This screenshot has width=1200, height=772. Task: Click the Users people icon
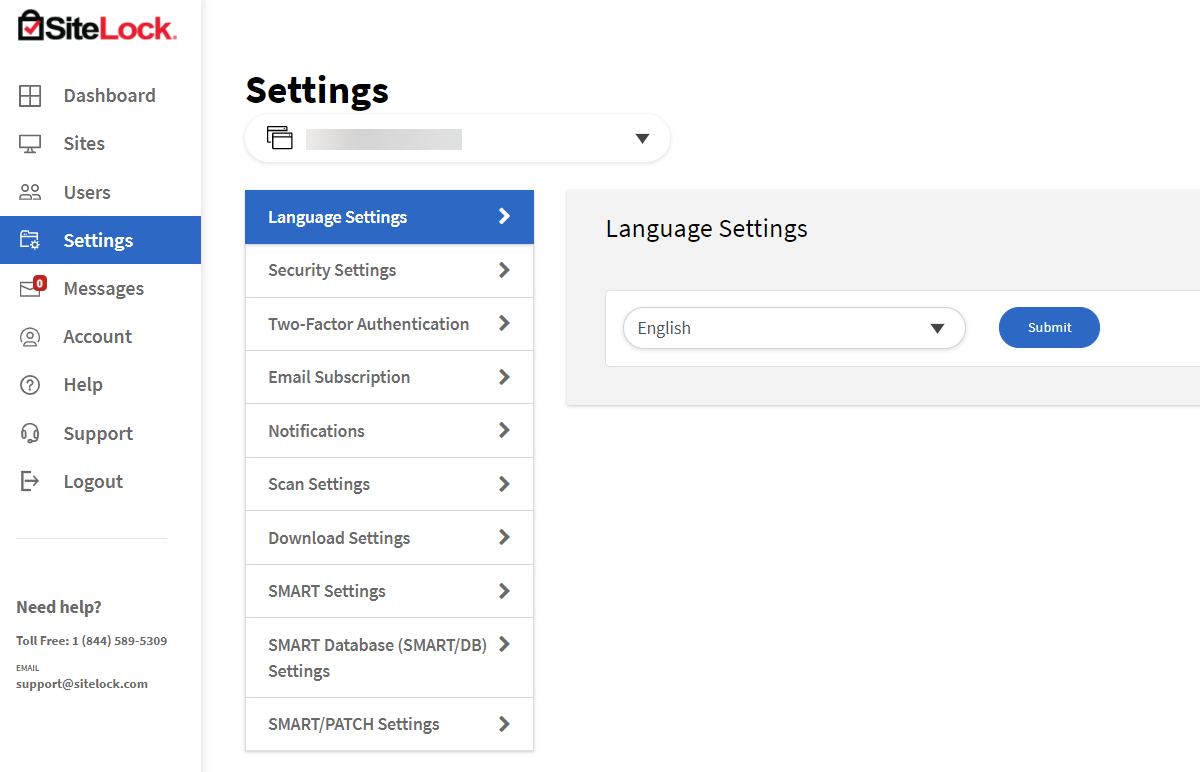[30, 192]
